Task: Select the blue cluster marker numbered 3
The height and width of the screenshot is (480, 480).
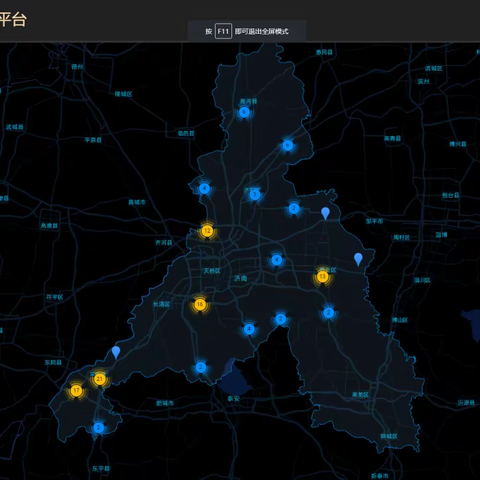Action: 255,195
